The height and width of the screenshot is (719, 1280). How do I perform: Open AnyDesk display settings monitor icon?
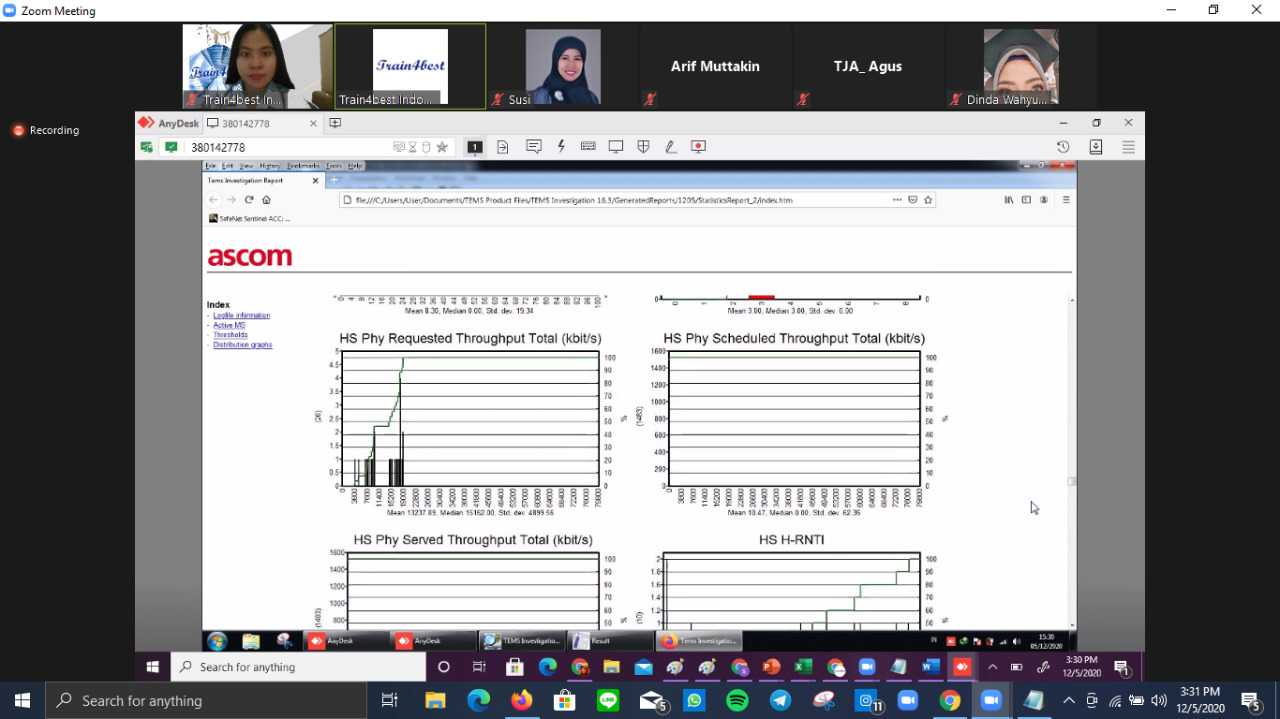coord(616,147)
